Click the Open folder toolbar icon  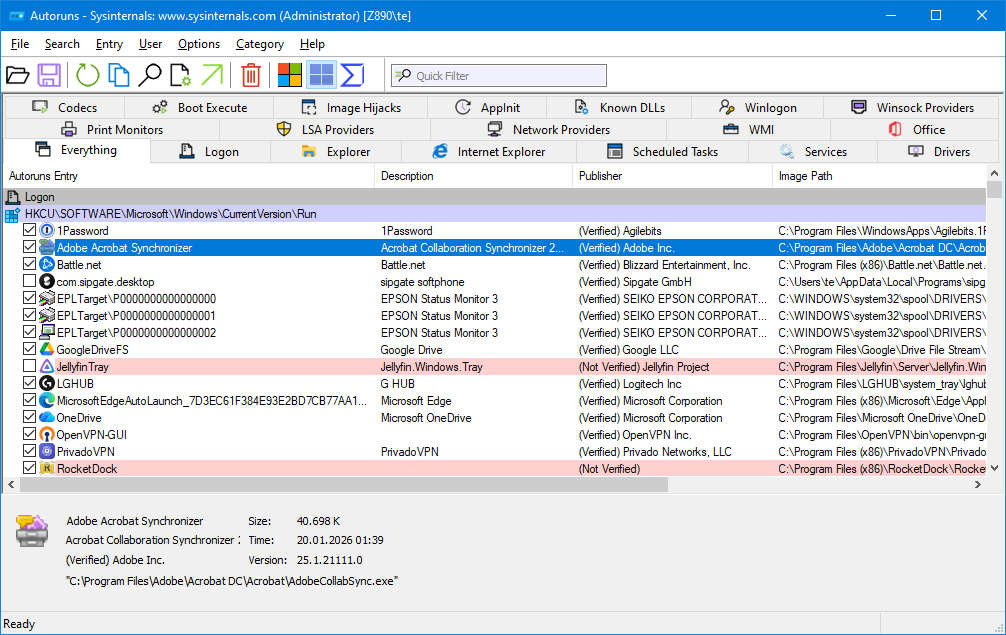18,75
